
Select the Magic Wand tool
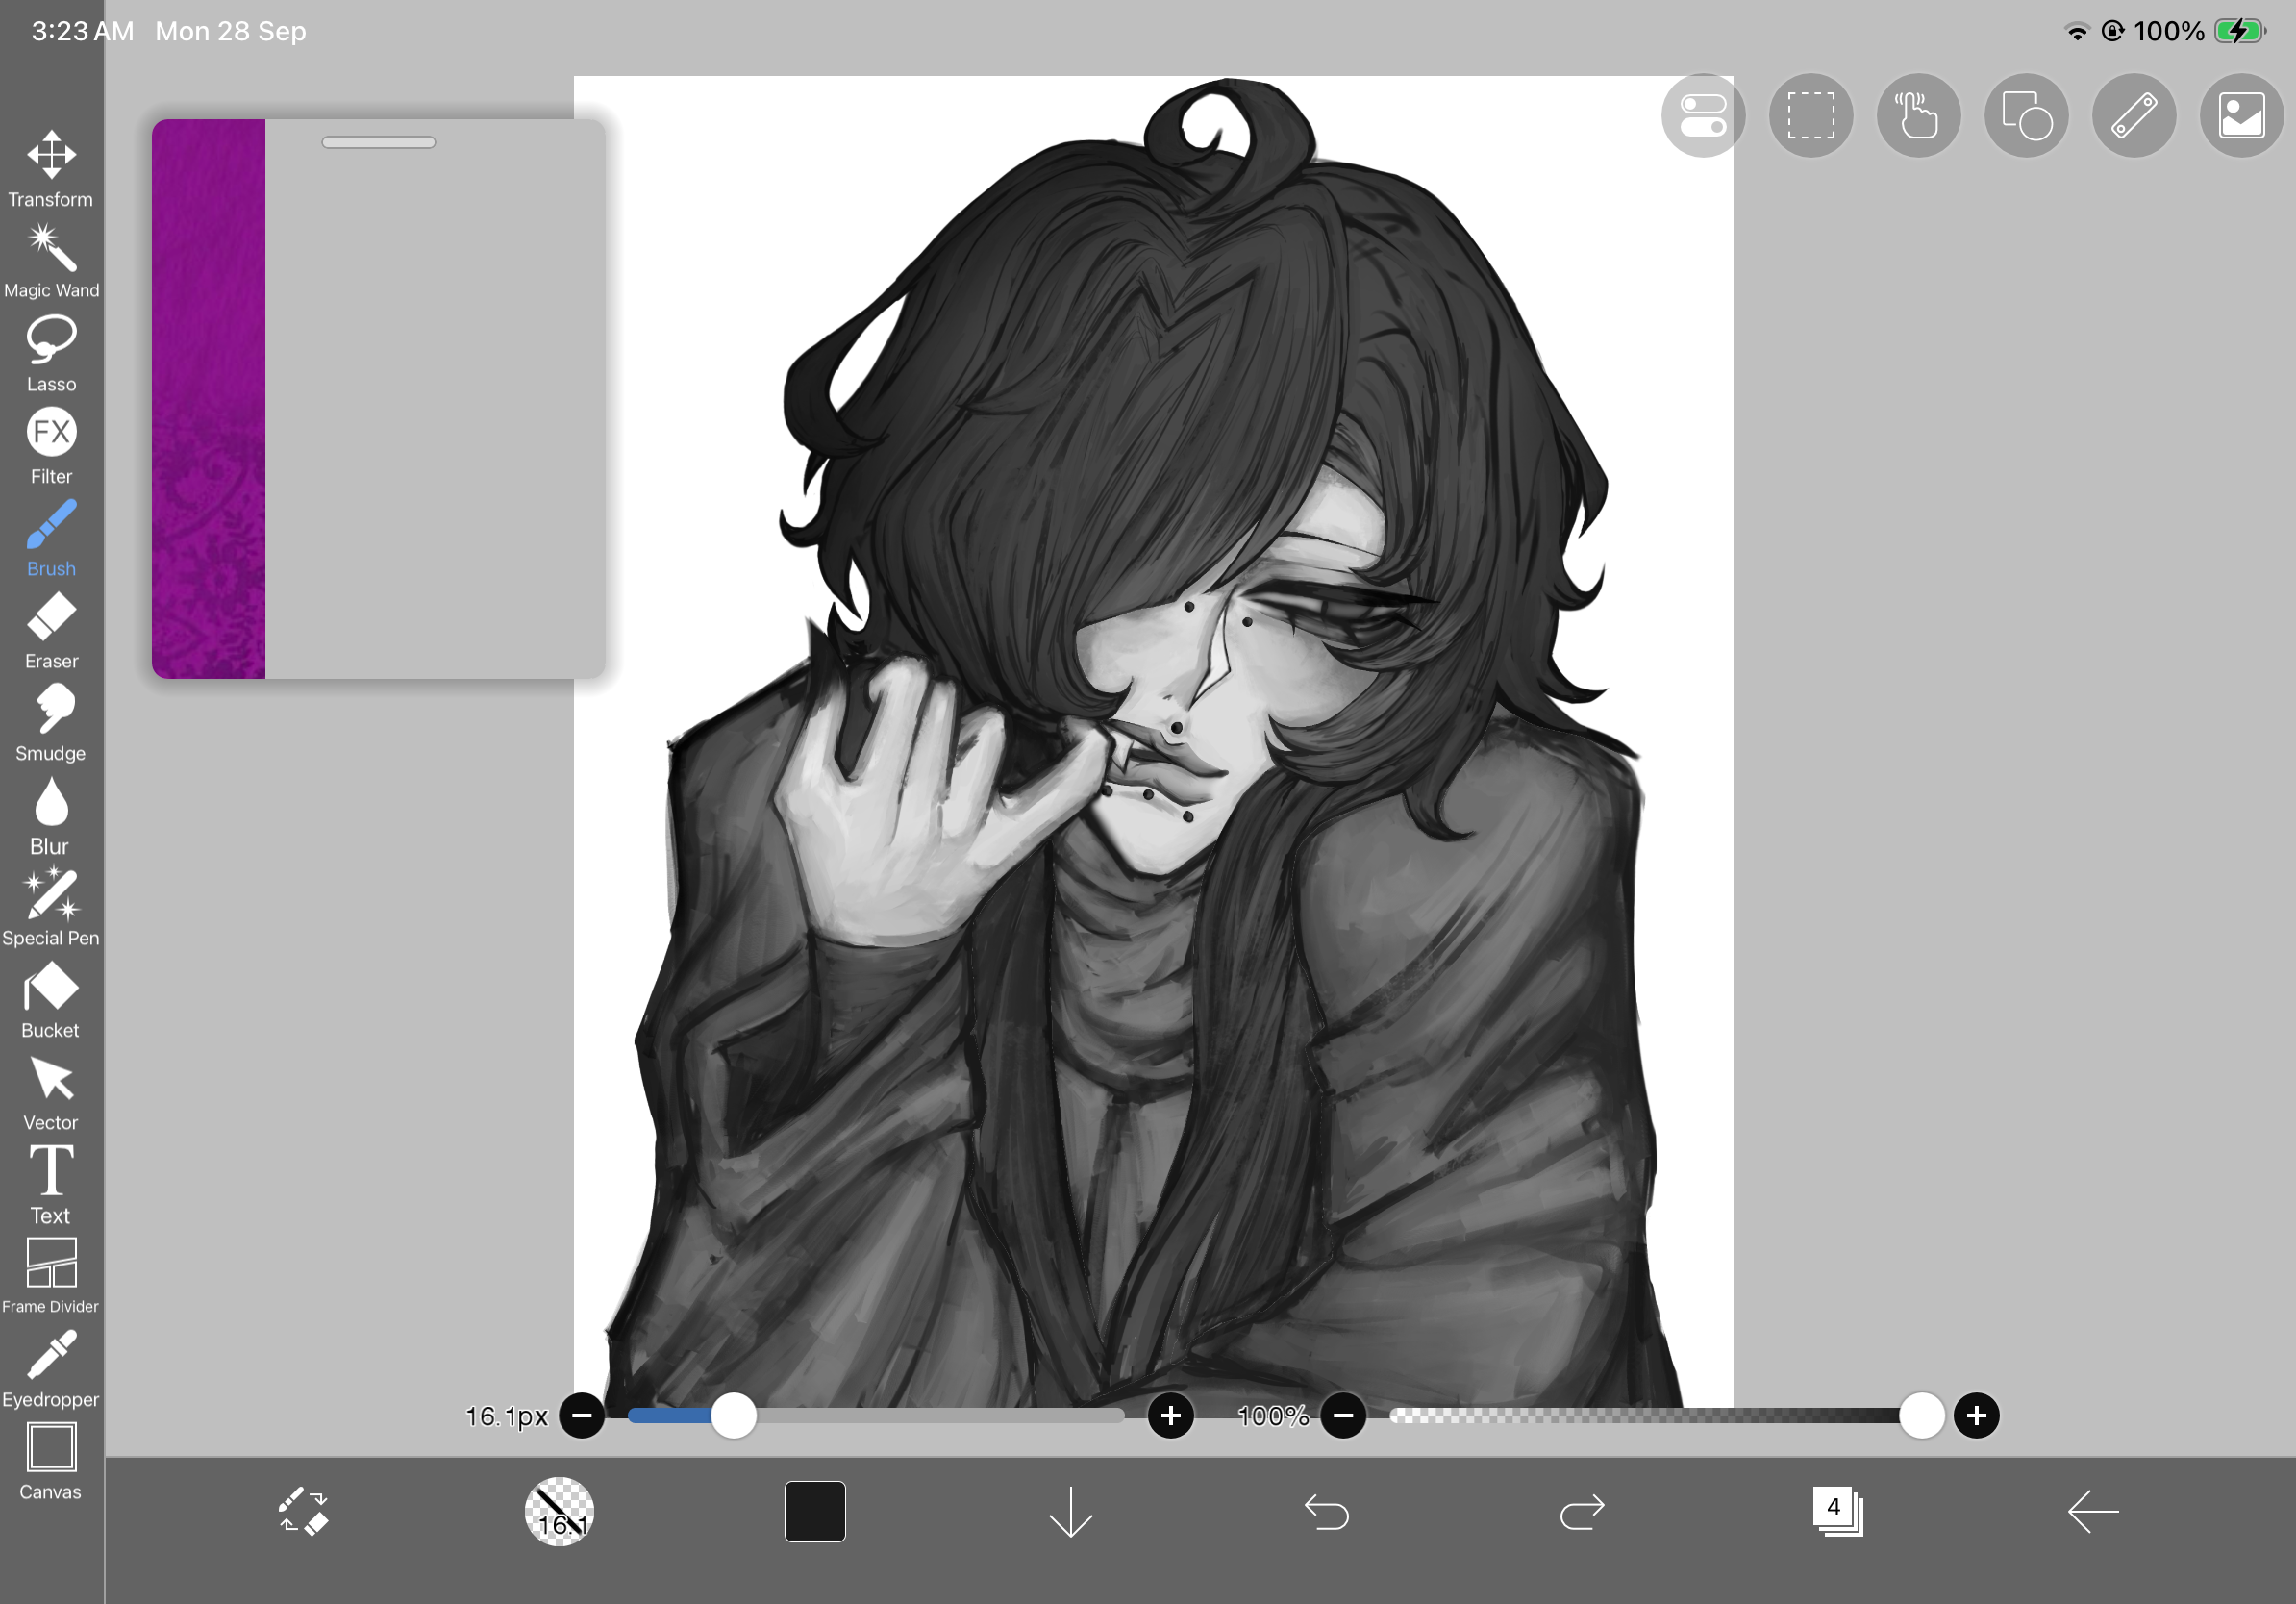click(x=51, y=261)
